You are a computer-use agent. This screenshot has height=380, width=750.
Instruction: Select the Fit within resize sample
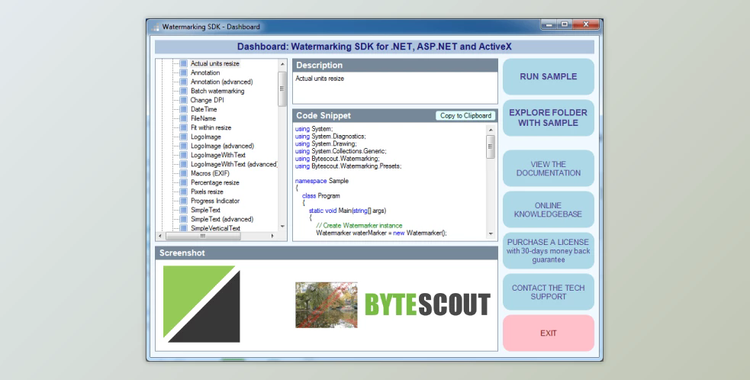point(211,128)
